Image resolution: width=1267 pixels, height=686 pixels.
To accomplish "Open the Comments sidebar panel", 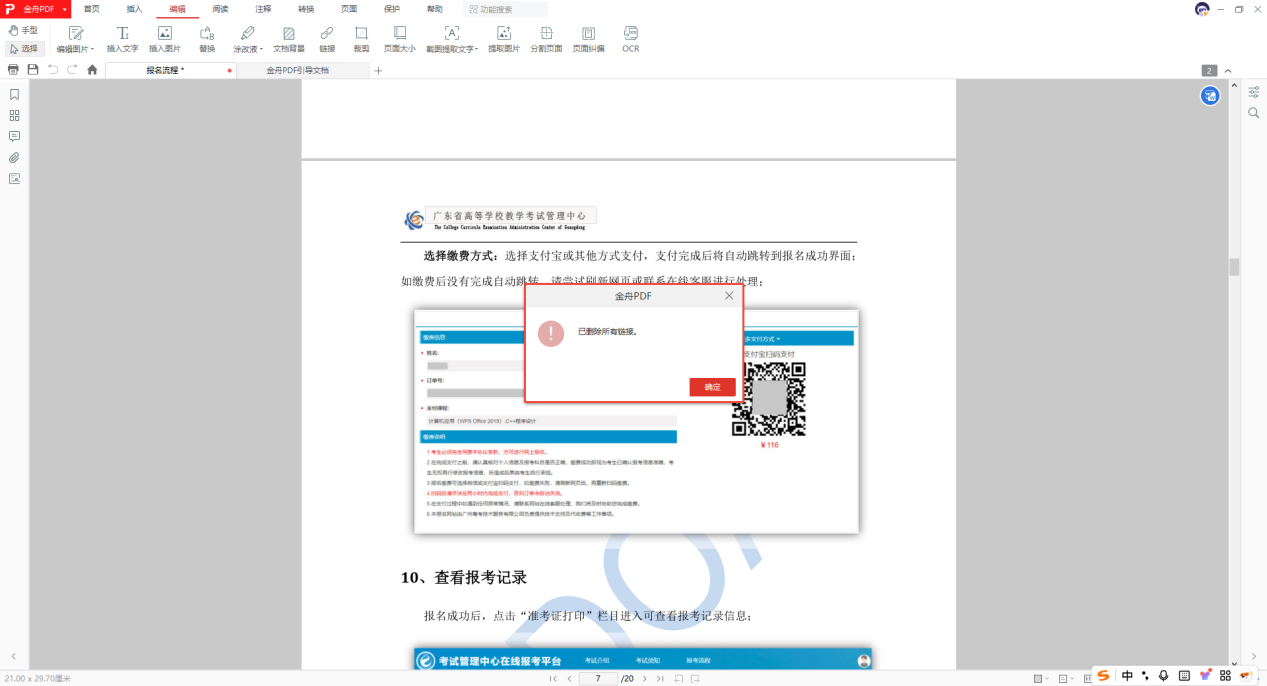I will 14,137.
